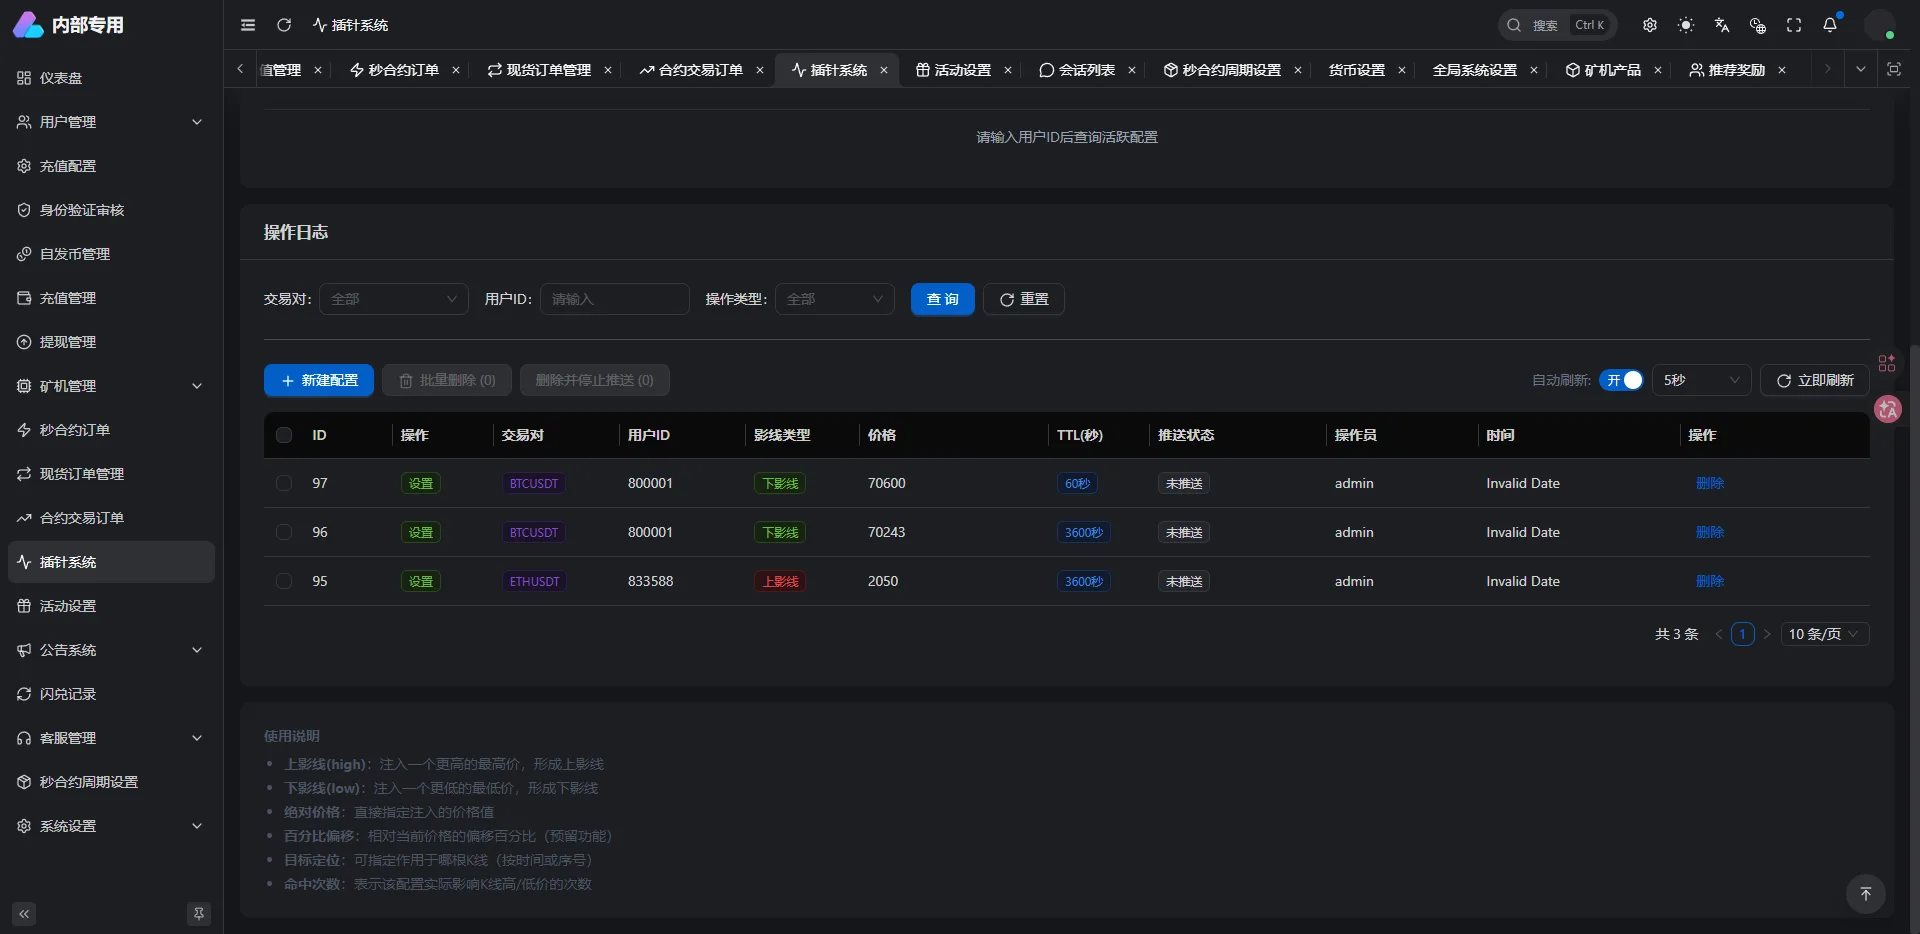Screen dimensions: 1920x934
Task: Click the 立即刷新 button
Action: [x=1815, y=380]
